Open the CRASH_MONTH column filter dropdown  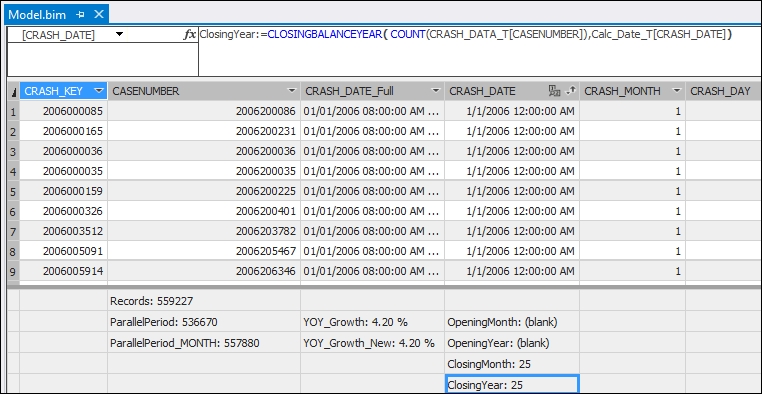click(676, 91)
